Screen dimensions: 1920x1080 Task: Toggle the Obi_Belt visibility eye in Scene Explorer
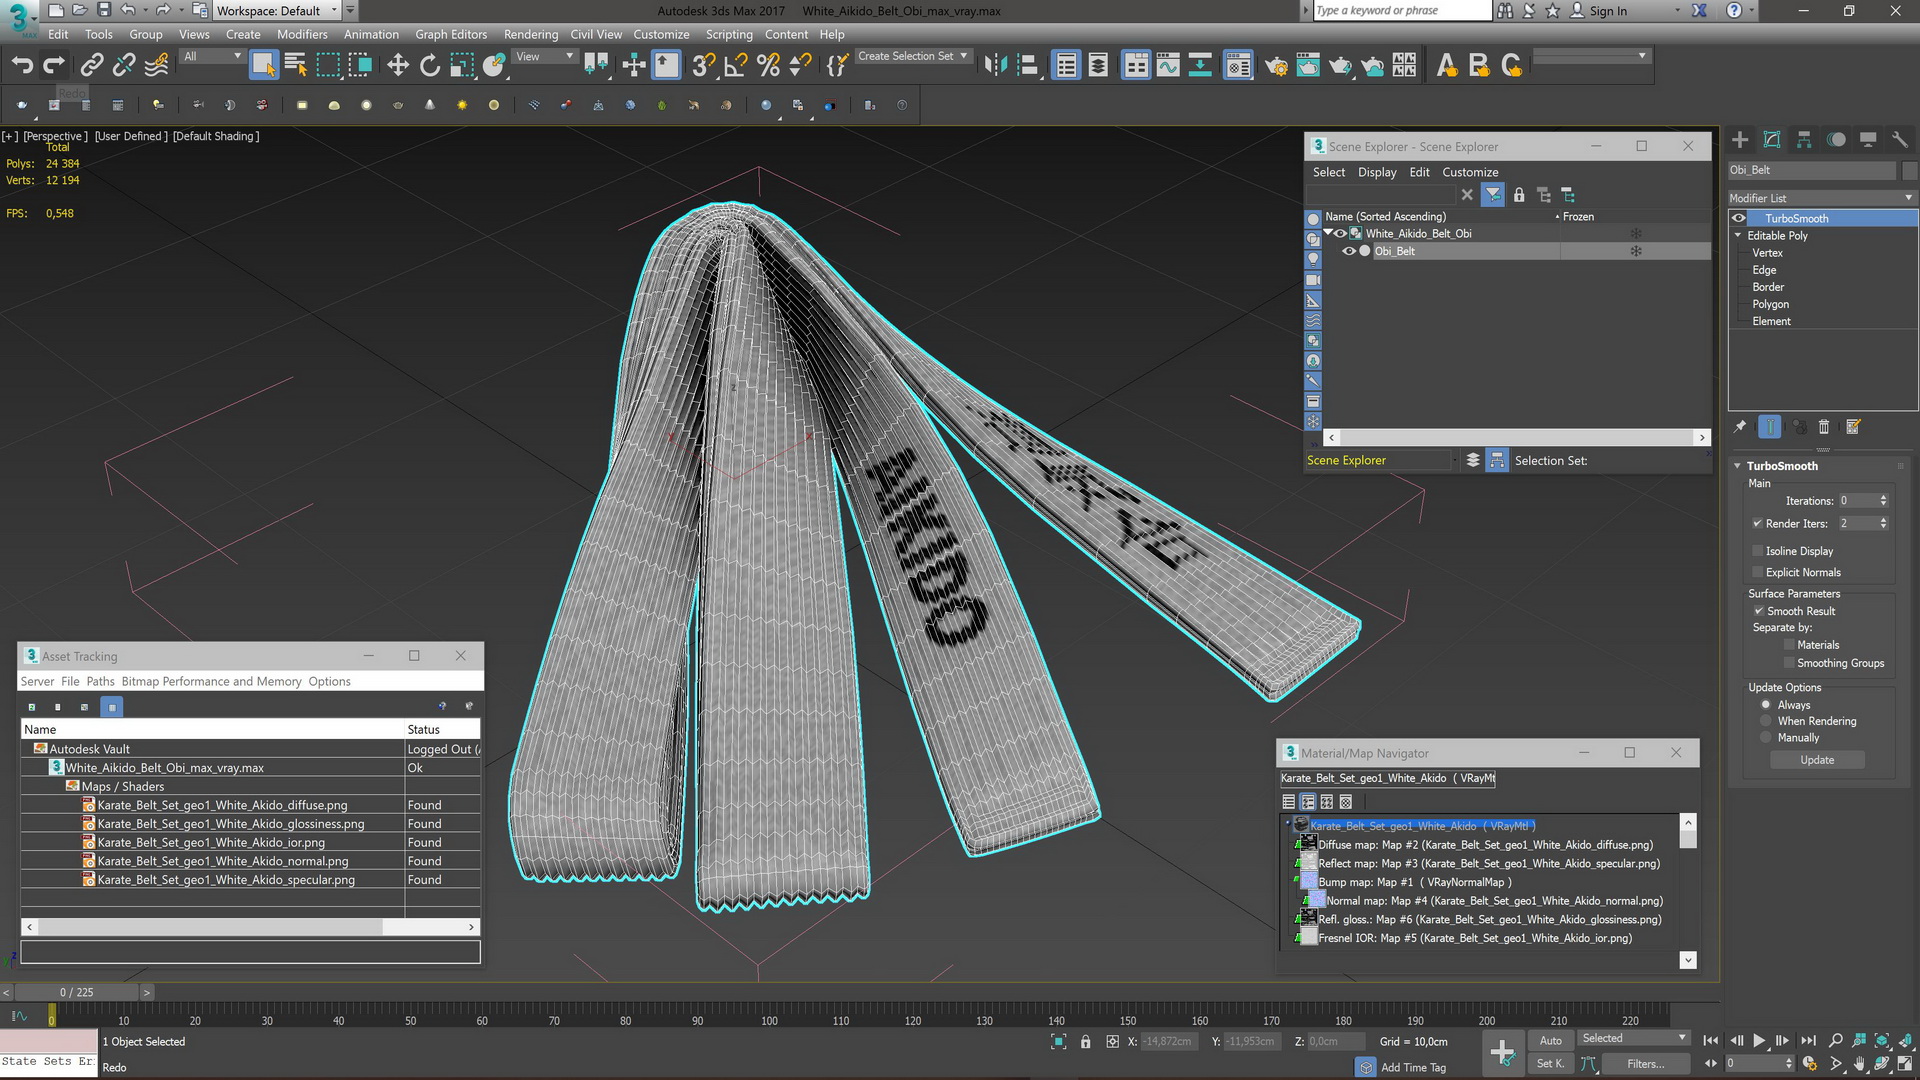(x=1348, y=251)
